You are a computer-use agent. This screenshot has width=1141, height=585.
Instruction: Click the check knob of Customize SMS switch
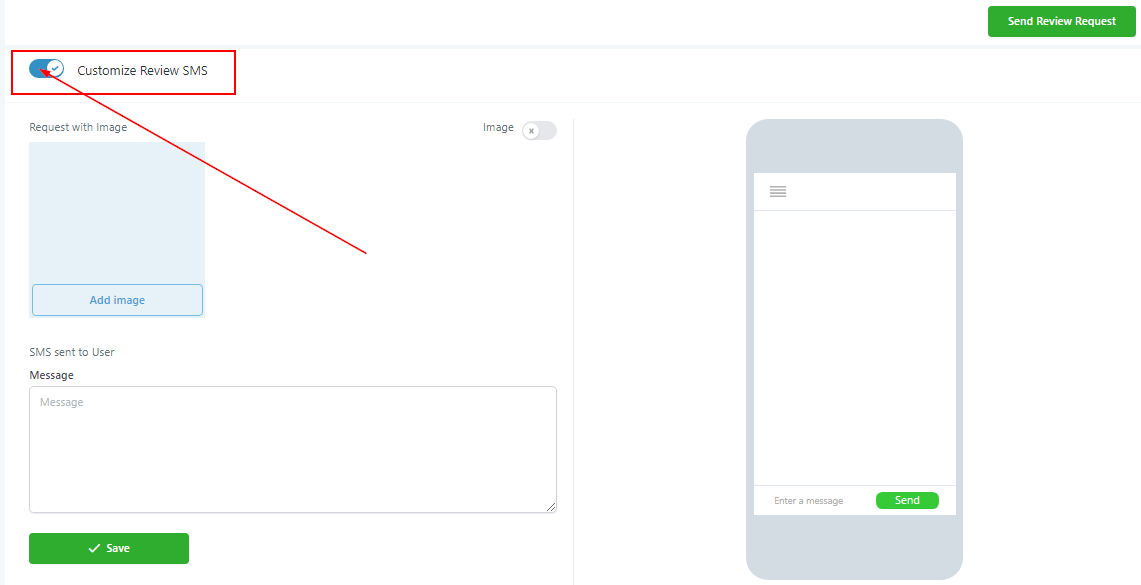coord(55,68)
